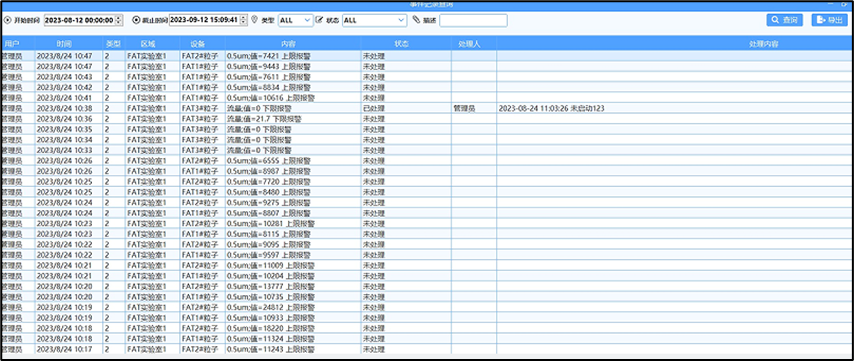
Task: Click the cell '2023-08-24 11:03:26 未启动123'
Action: [675, 108]
